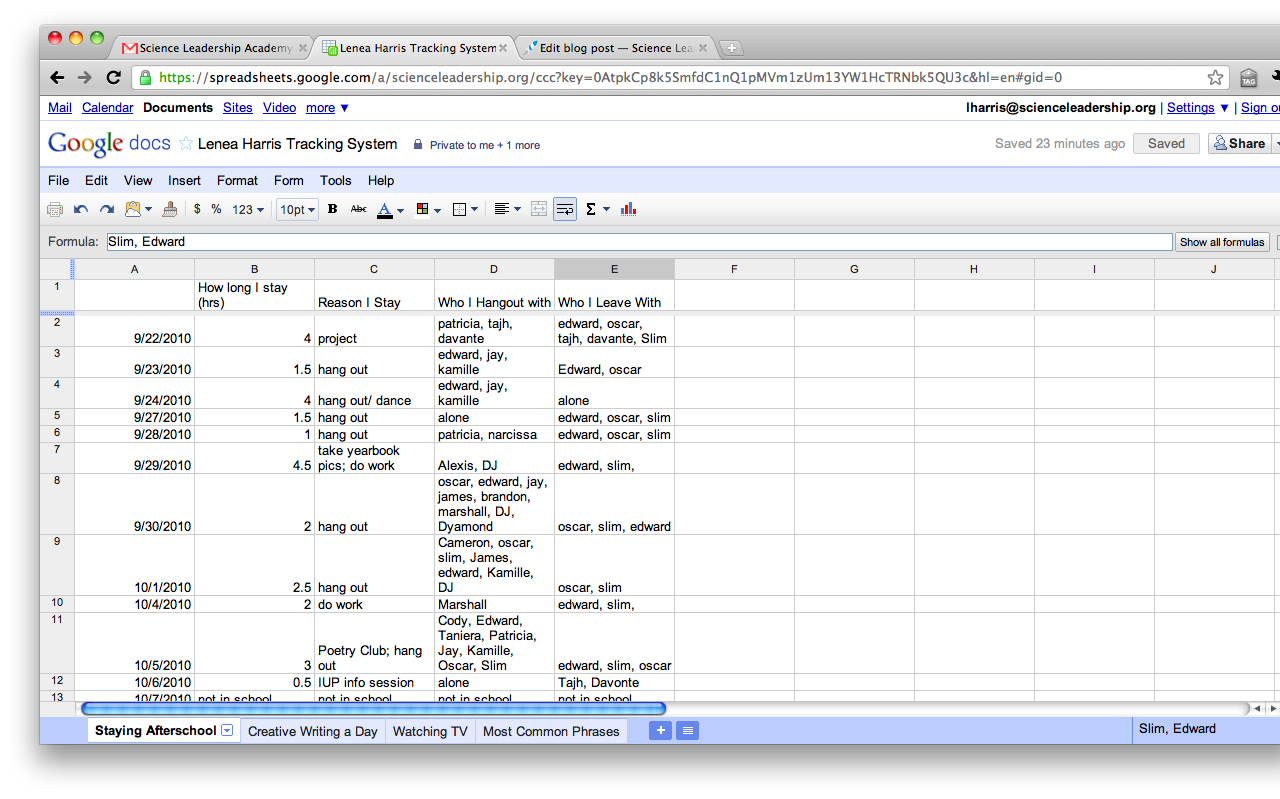Add new sheet with plus button
1280x799 pixels.
click(x=660, y=731)
